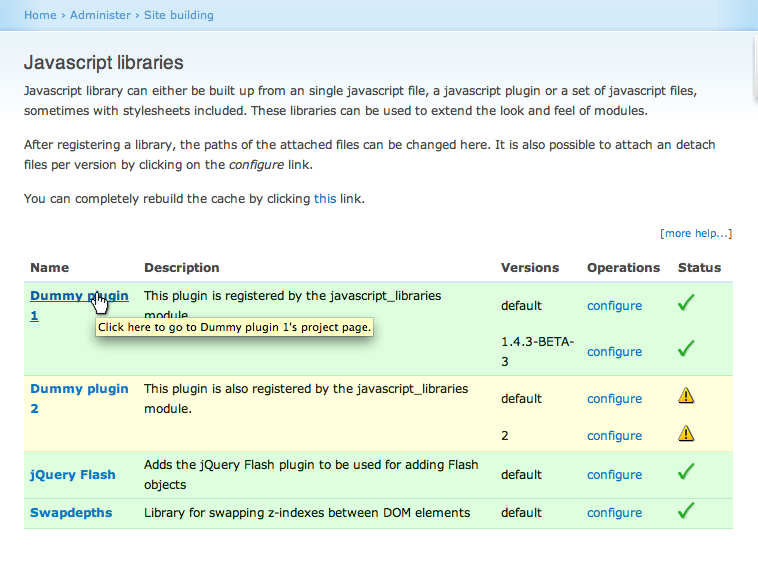758x569 pixels.
Task: Click the jQuery Flash description text
Action: [x=311, y=475]
